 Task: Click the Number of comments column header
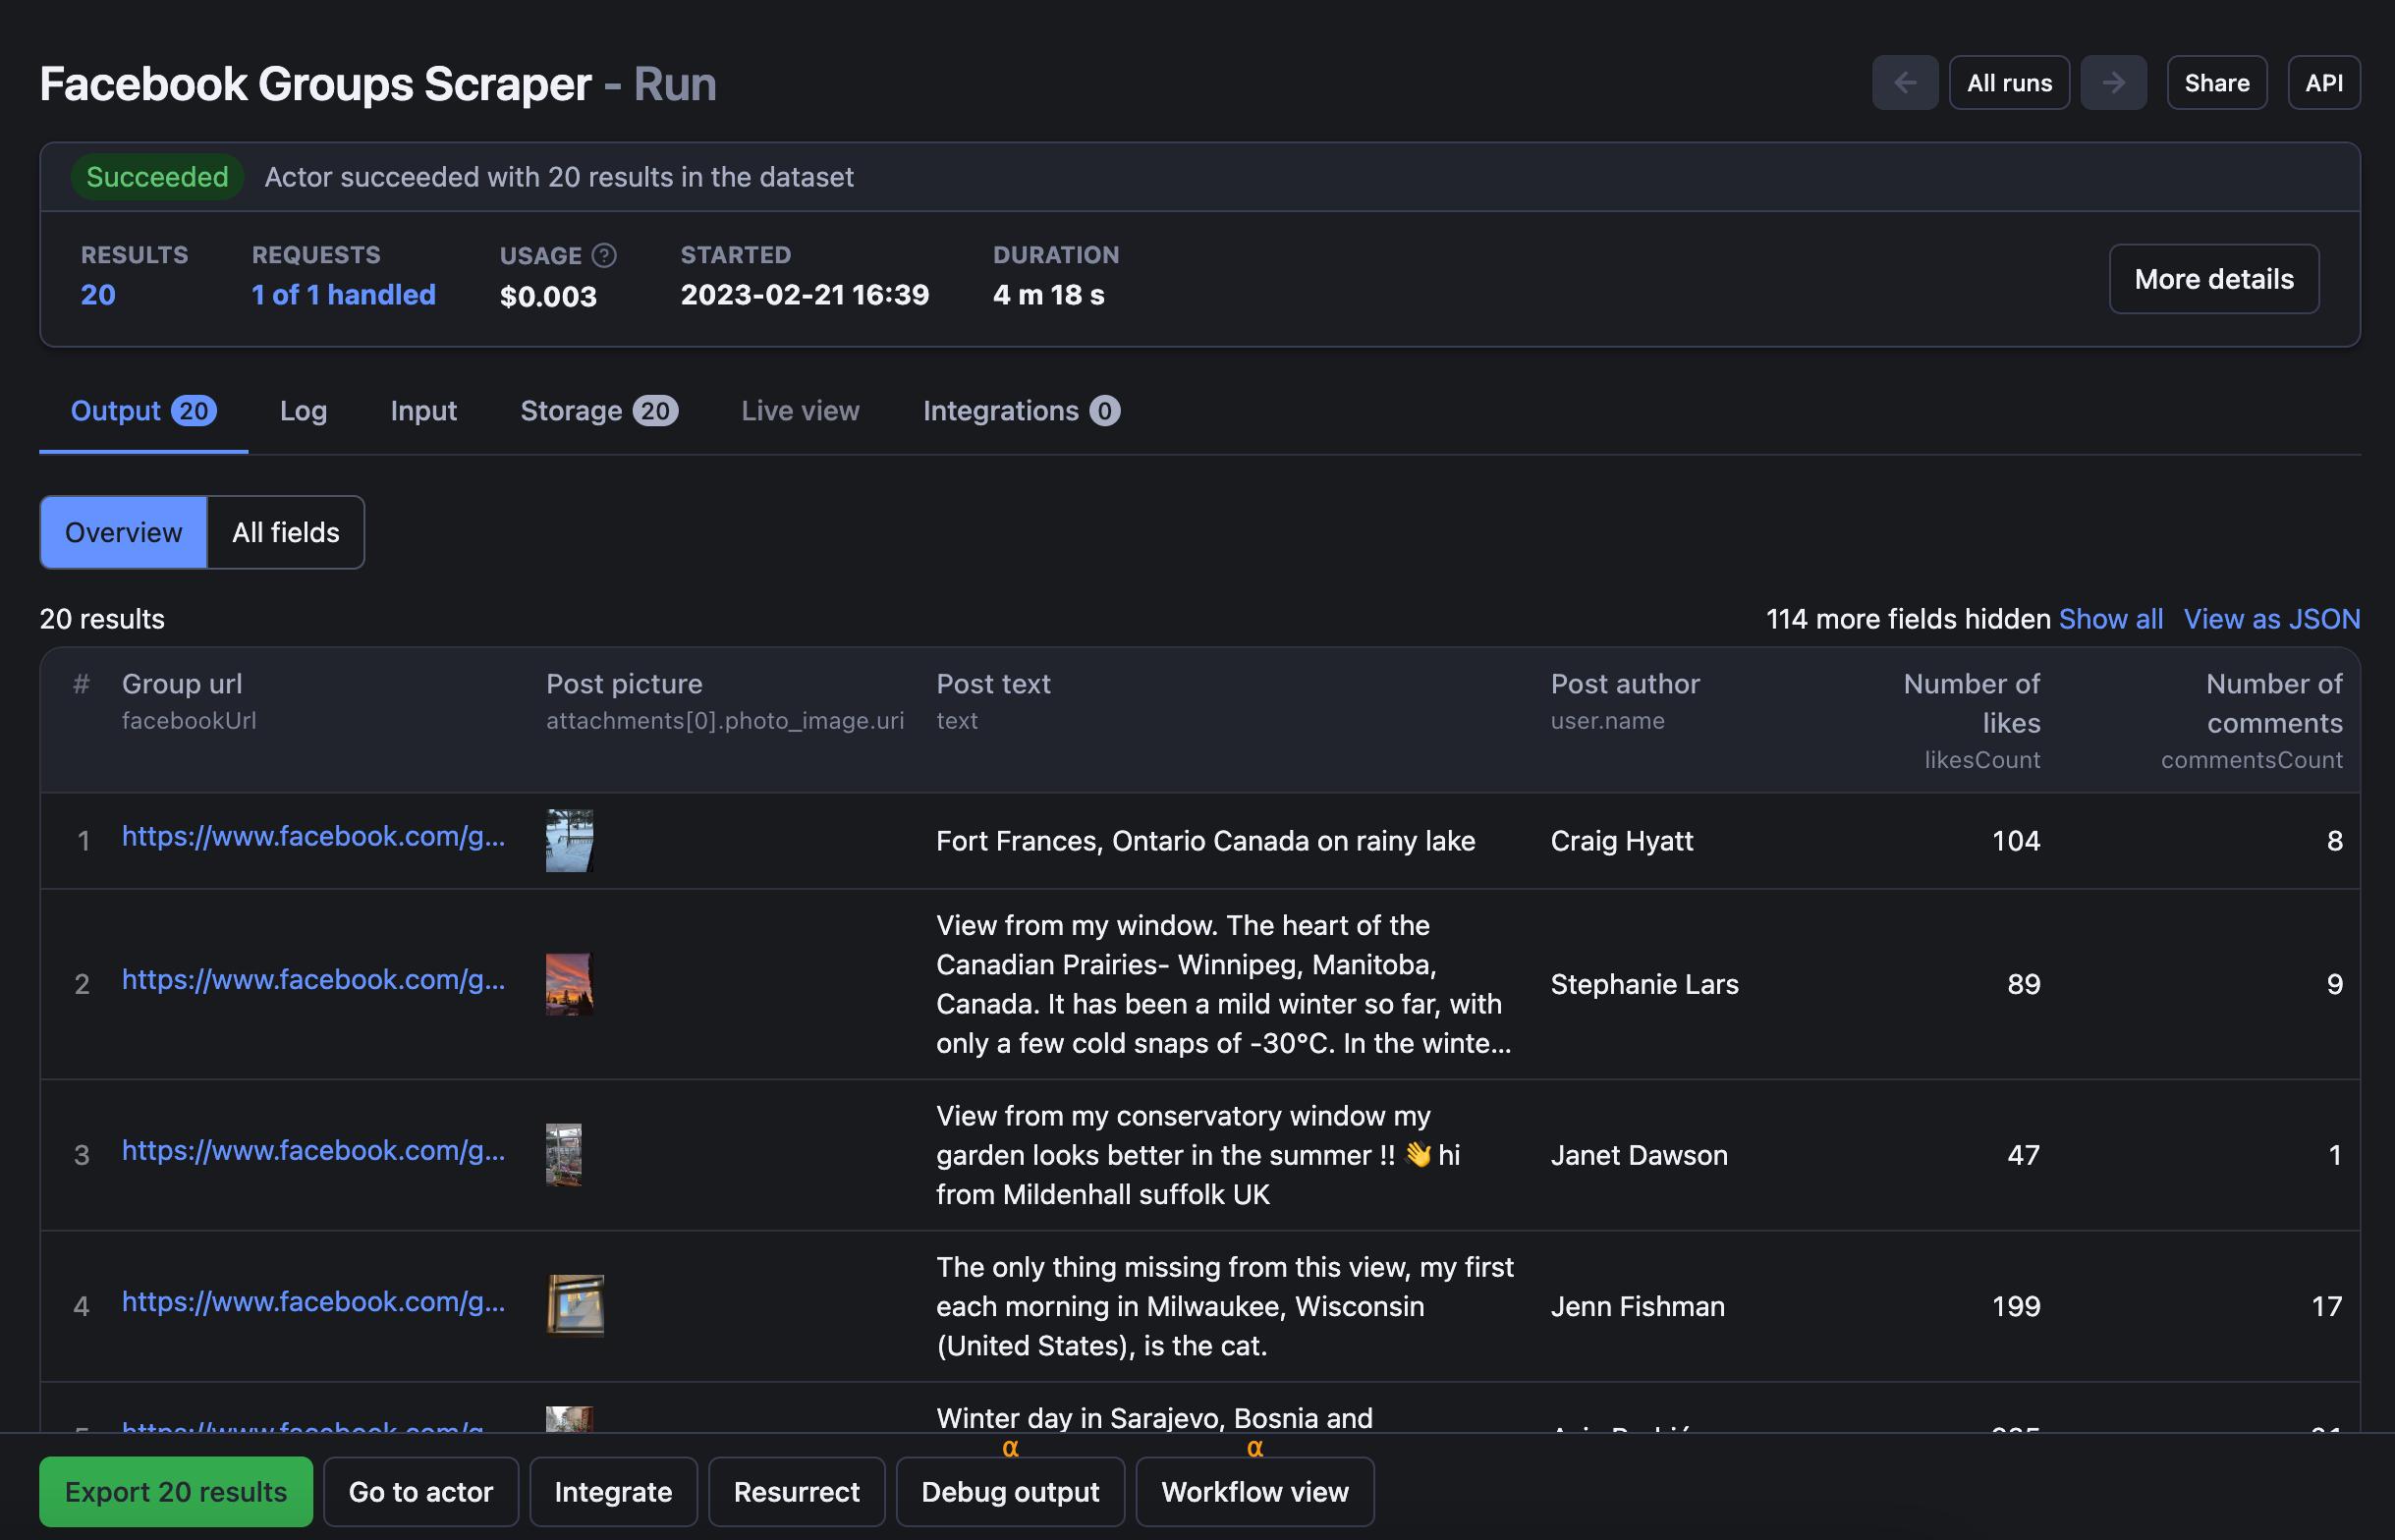pos(2274,703)
